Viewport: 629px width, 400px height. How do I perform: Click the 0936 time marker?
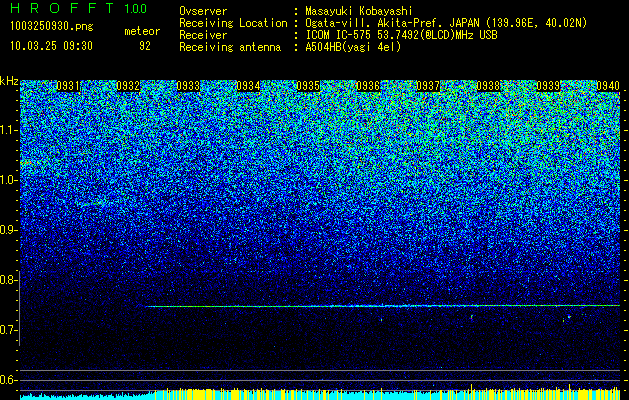368,86
